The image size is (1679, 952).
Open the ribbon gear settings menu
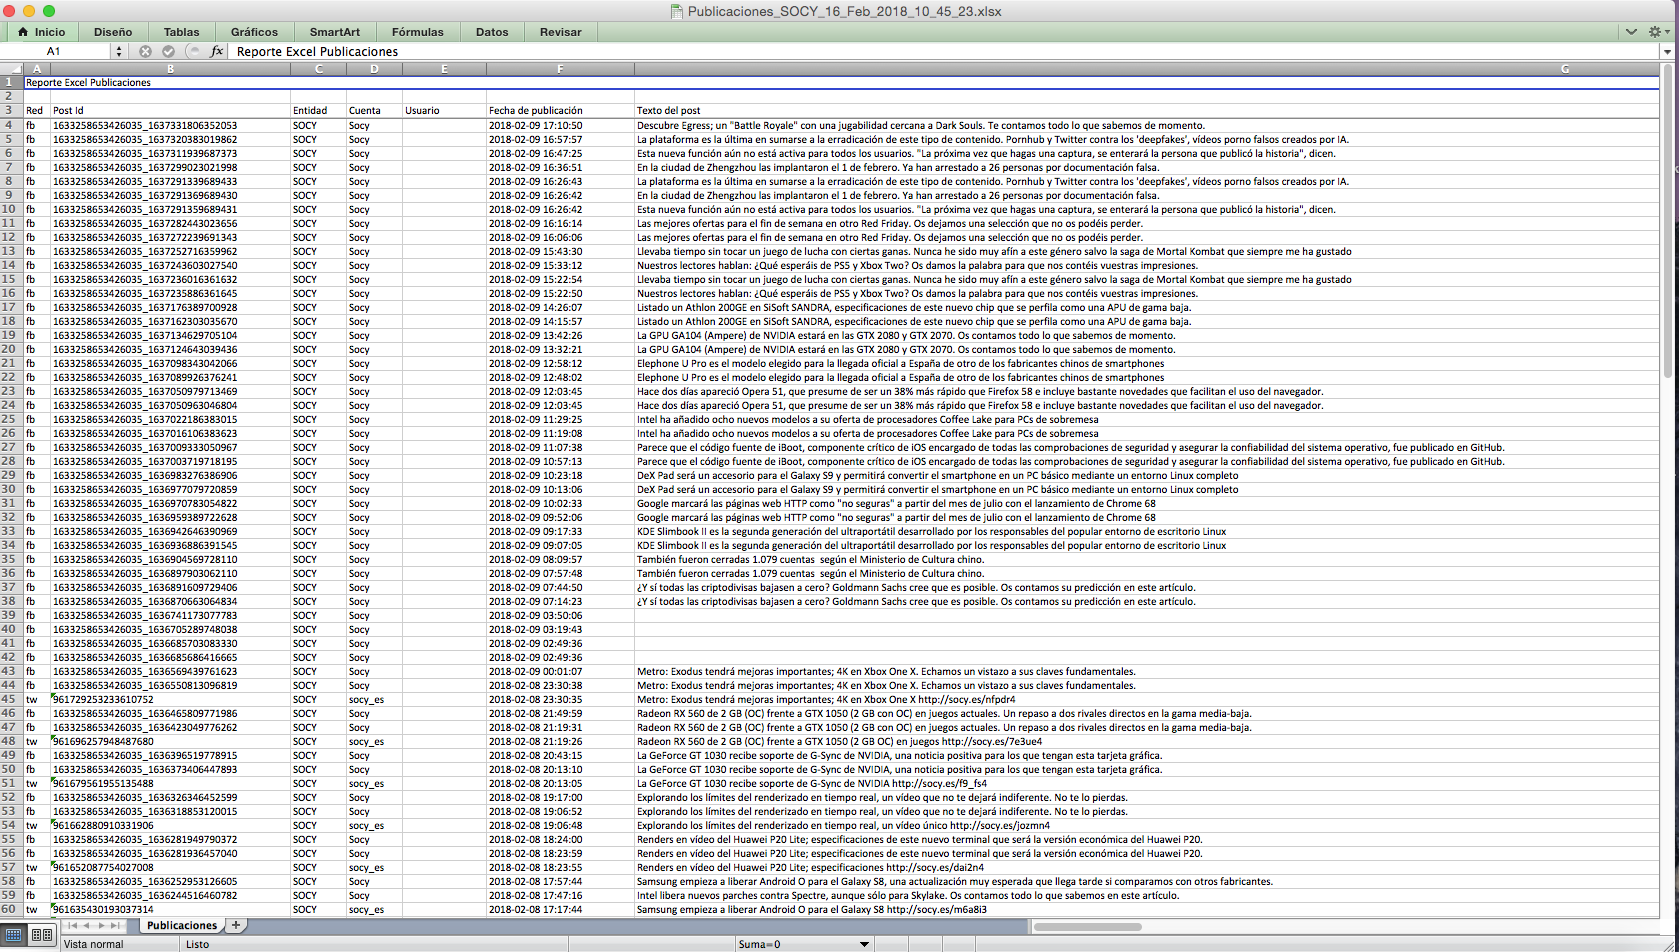coord(1657,32)
